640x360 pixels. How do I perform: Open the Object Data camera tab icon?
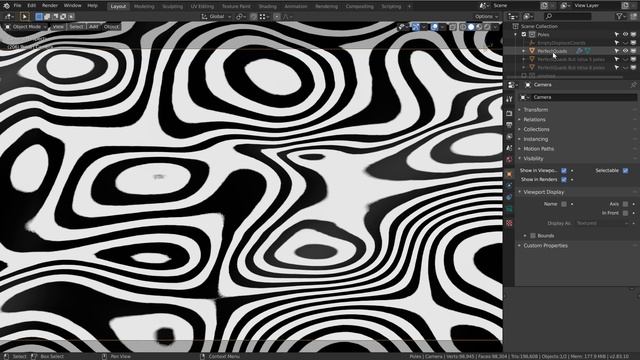(x=509, y=209)
